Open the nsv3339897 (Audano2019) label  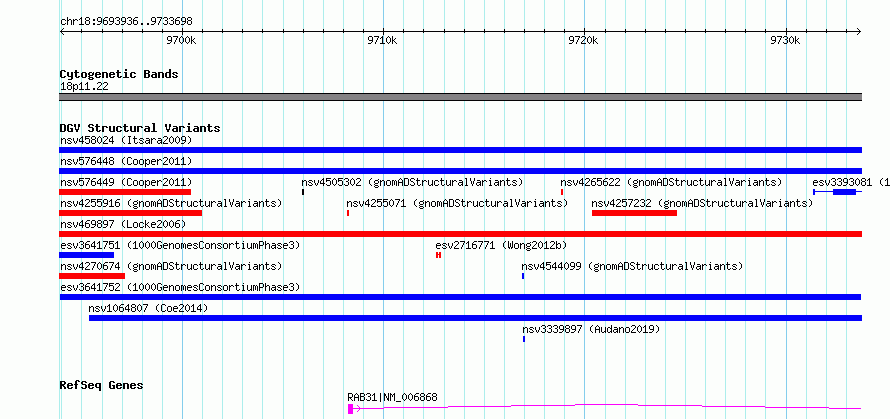591,329
